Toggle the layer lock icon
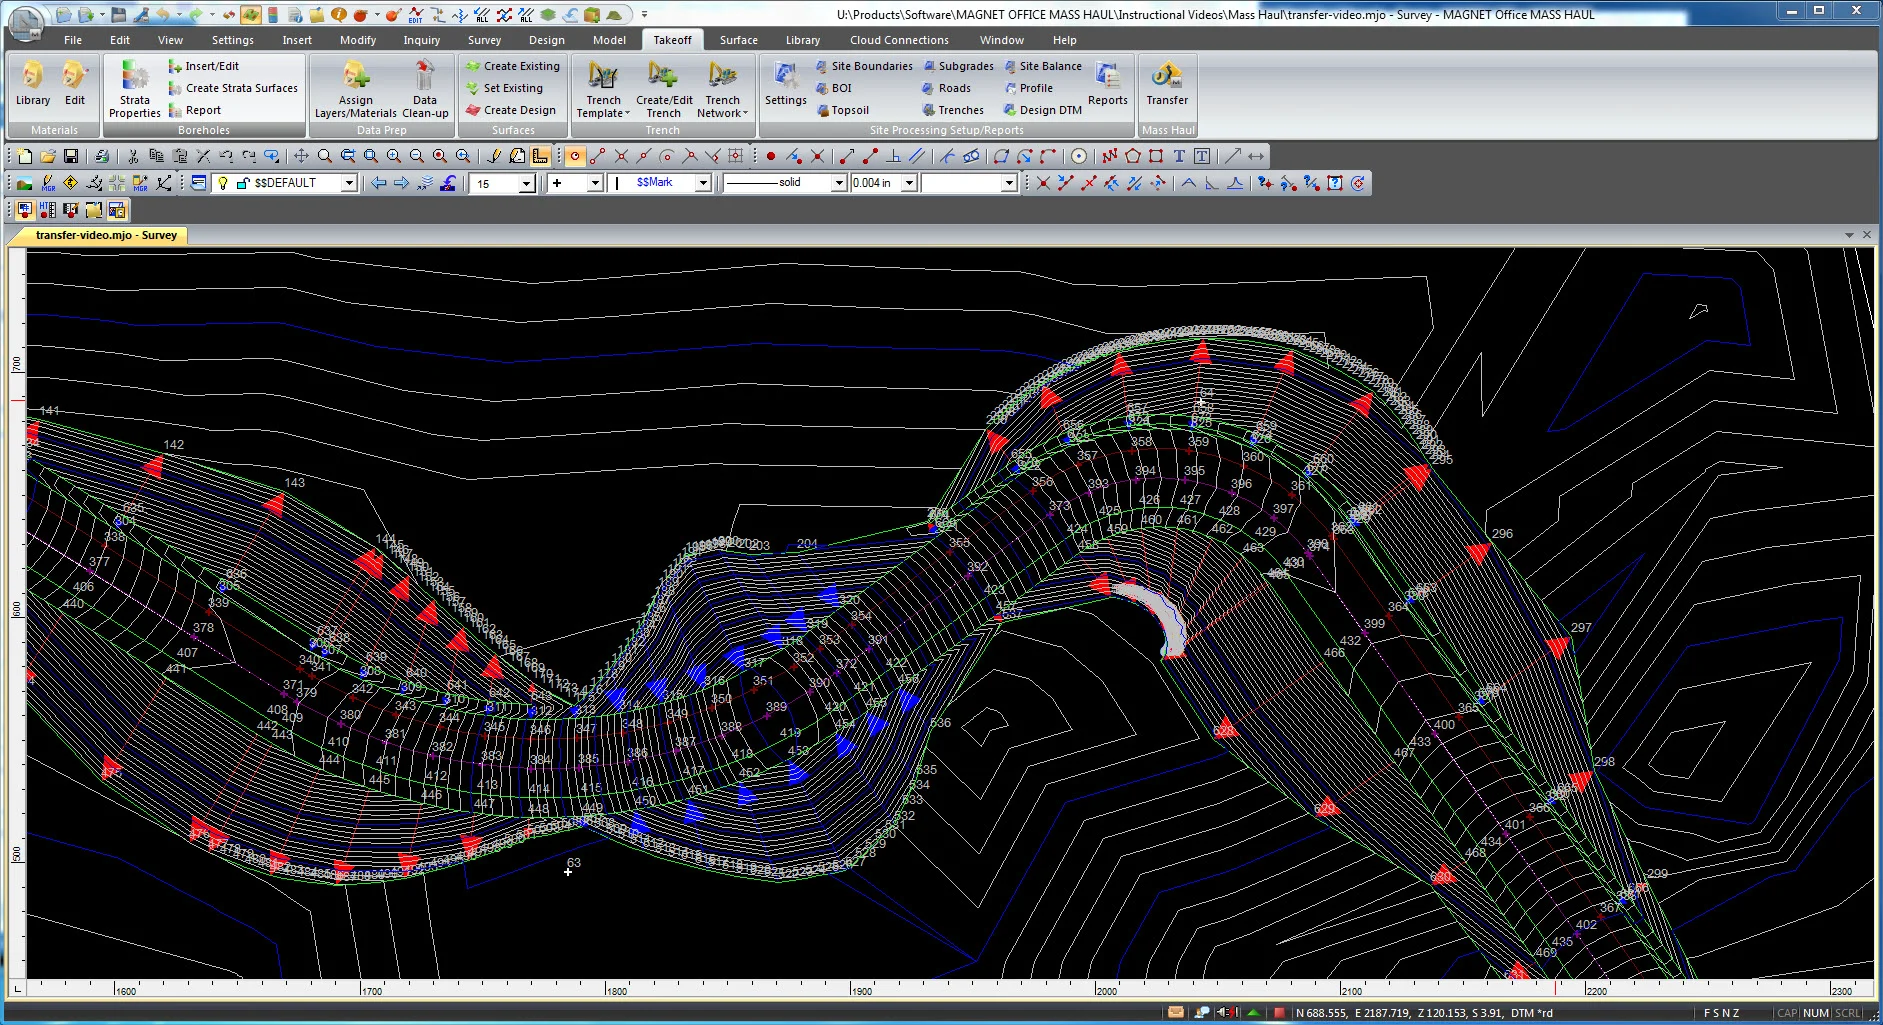 coord(242,183)
